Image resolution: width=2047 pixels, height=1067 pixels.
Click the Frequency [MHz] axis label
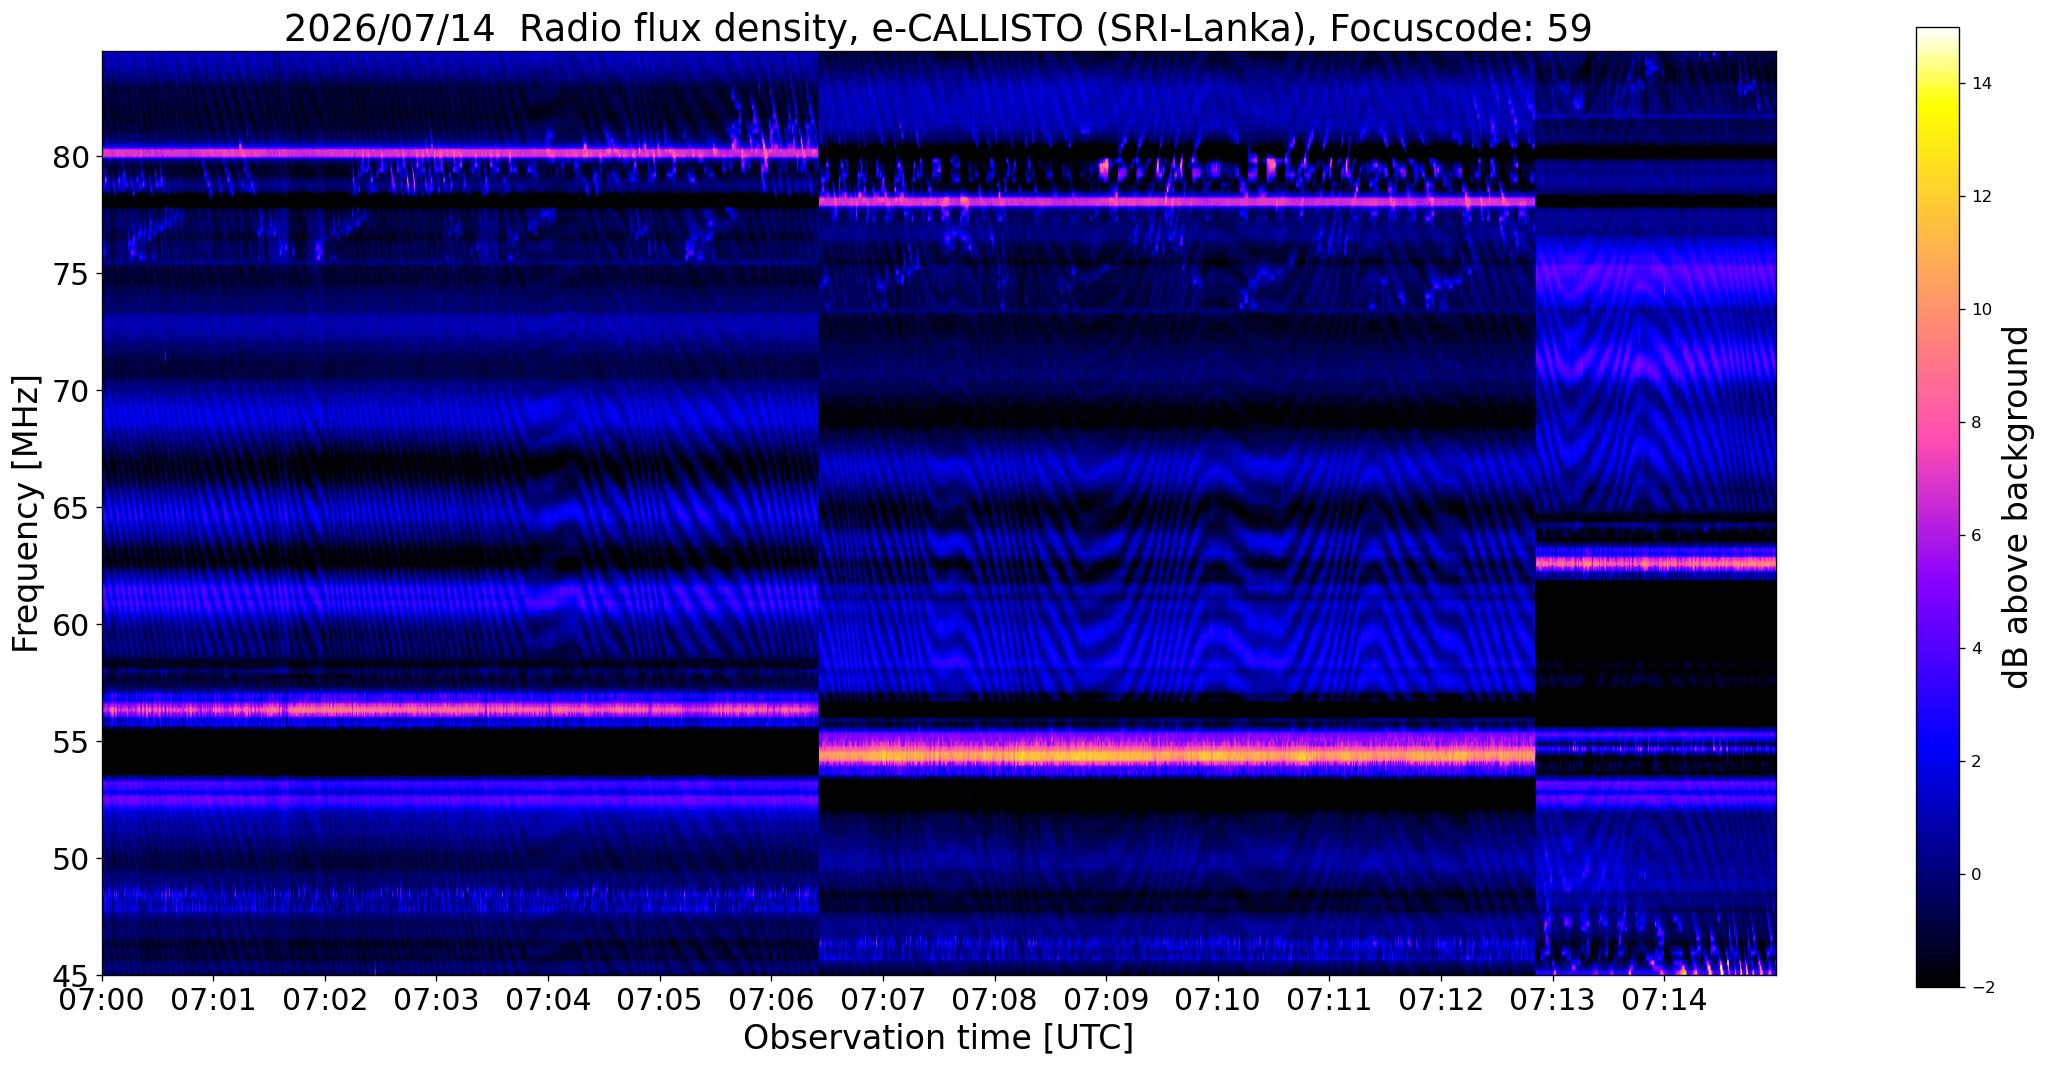27,514
